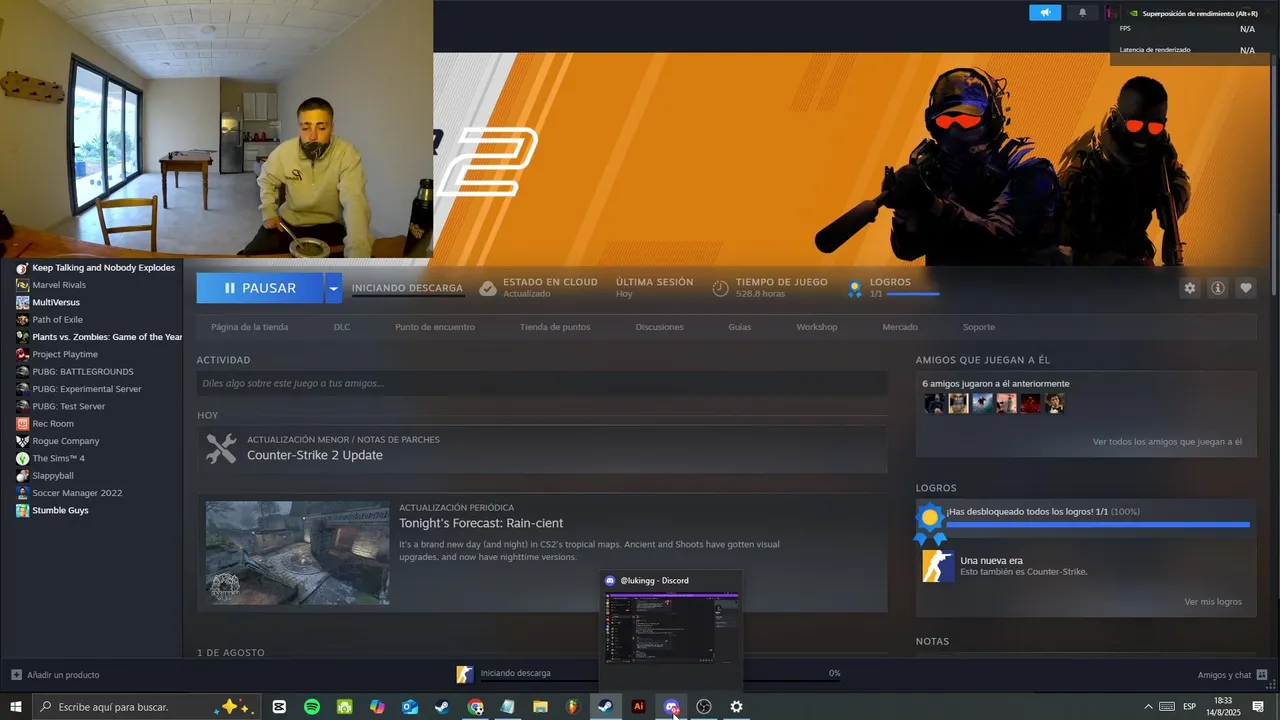
Task: Select MultiVersus in the library list
Action: (x=56, y=302)
